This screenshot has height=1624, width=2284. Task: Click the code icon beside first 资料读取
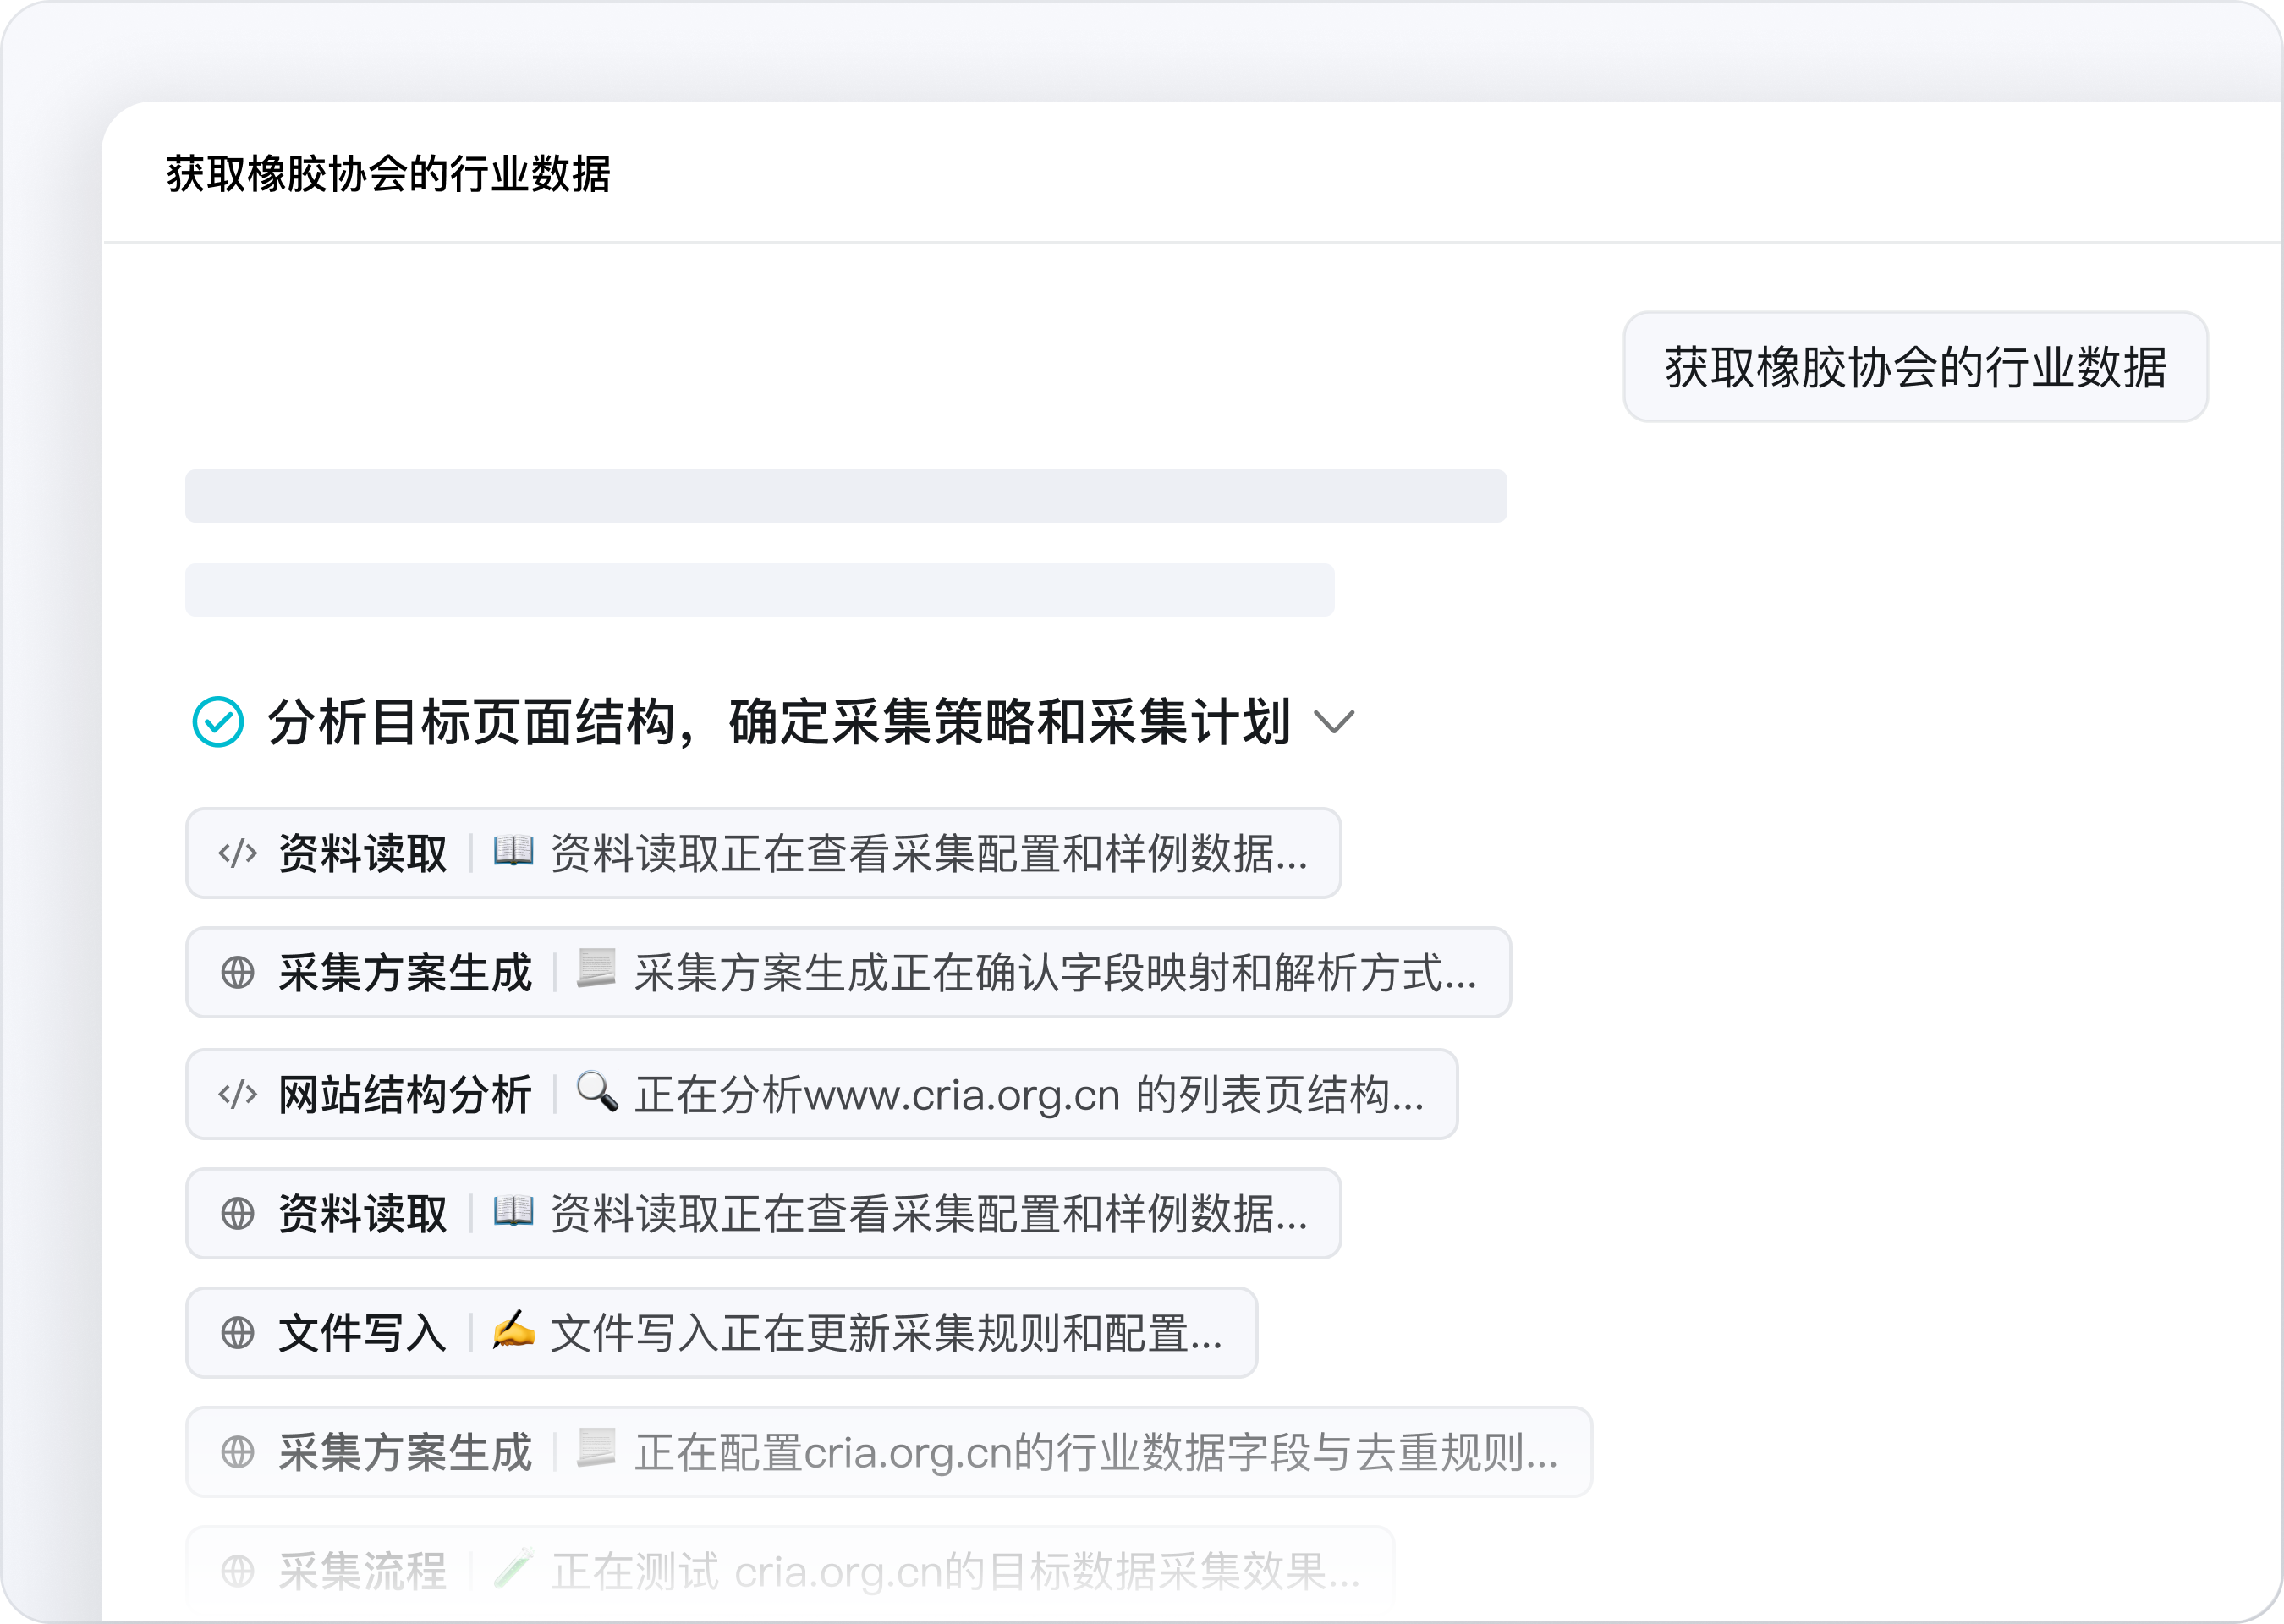[238, 854]
